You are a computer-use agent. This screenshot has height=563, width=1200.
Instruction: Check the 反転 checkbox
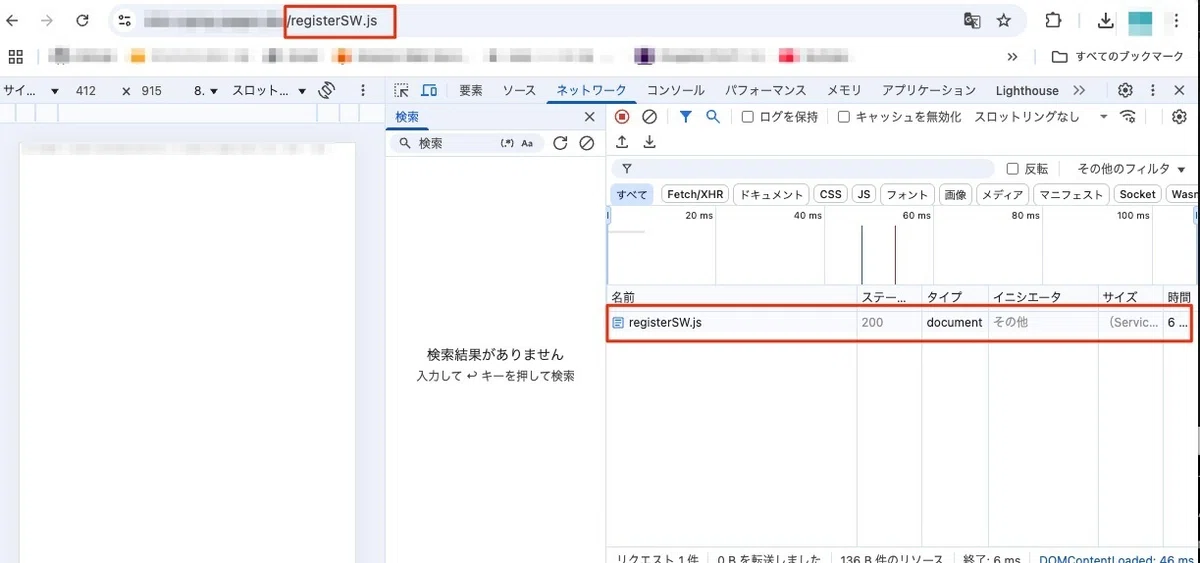(1012, 169)
